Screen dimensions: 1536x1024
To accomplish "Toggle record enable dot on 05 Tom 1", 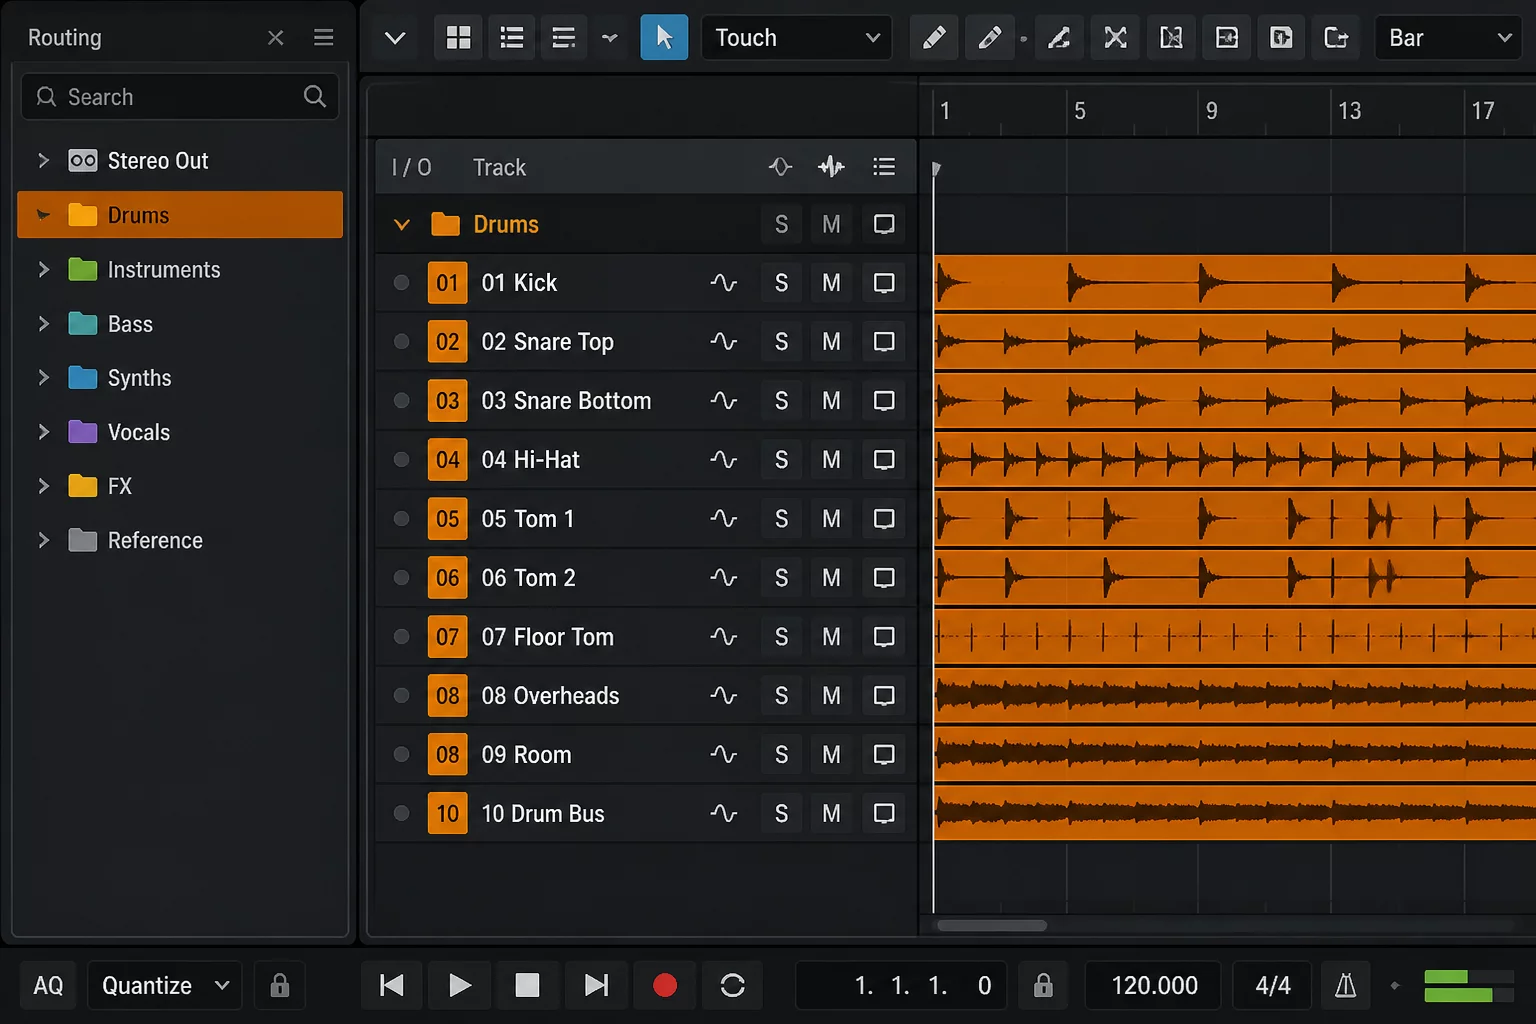I will 401,519.
